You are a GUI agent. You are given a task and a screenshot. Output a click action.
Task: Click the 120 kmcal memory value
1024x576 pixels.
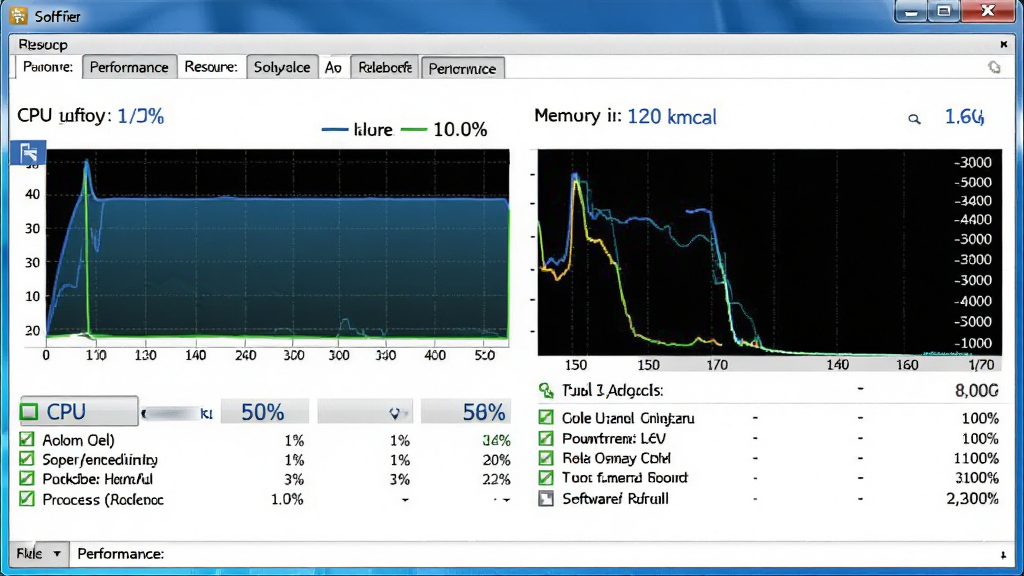click(672, 117)
